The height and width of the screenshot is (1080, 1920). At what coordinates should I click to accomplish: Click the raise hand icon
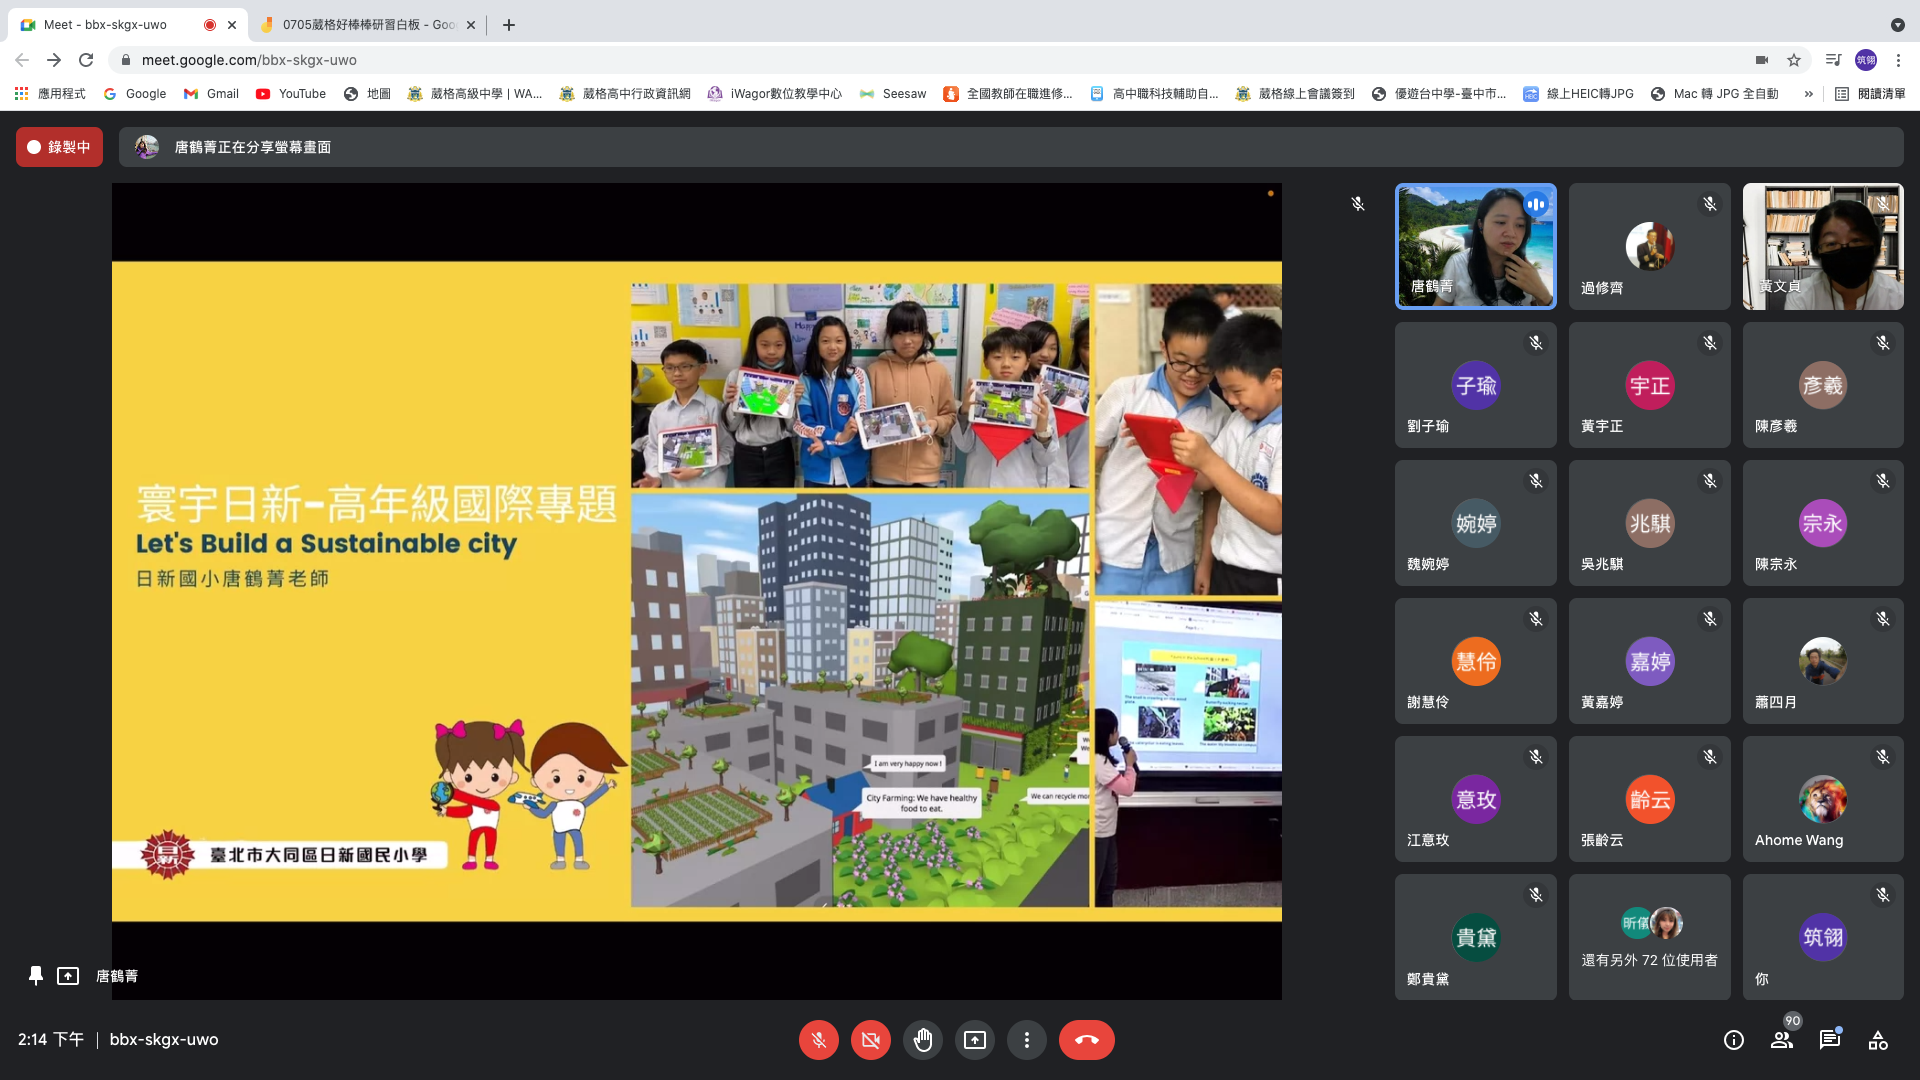922,1040
